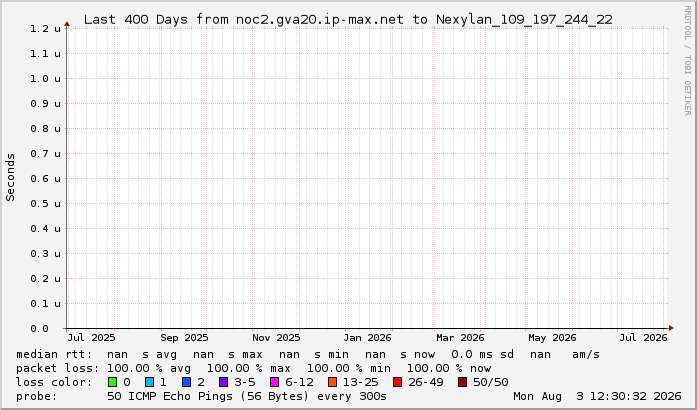Click the '1.0 u' y-axis value
Viewport: 697px width, 410px height.
click(x=45, y=79)
